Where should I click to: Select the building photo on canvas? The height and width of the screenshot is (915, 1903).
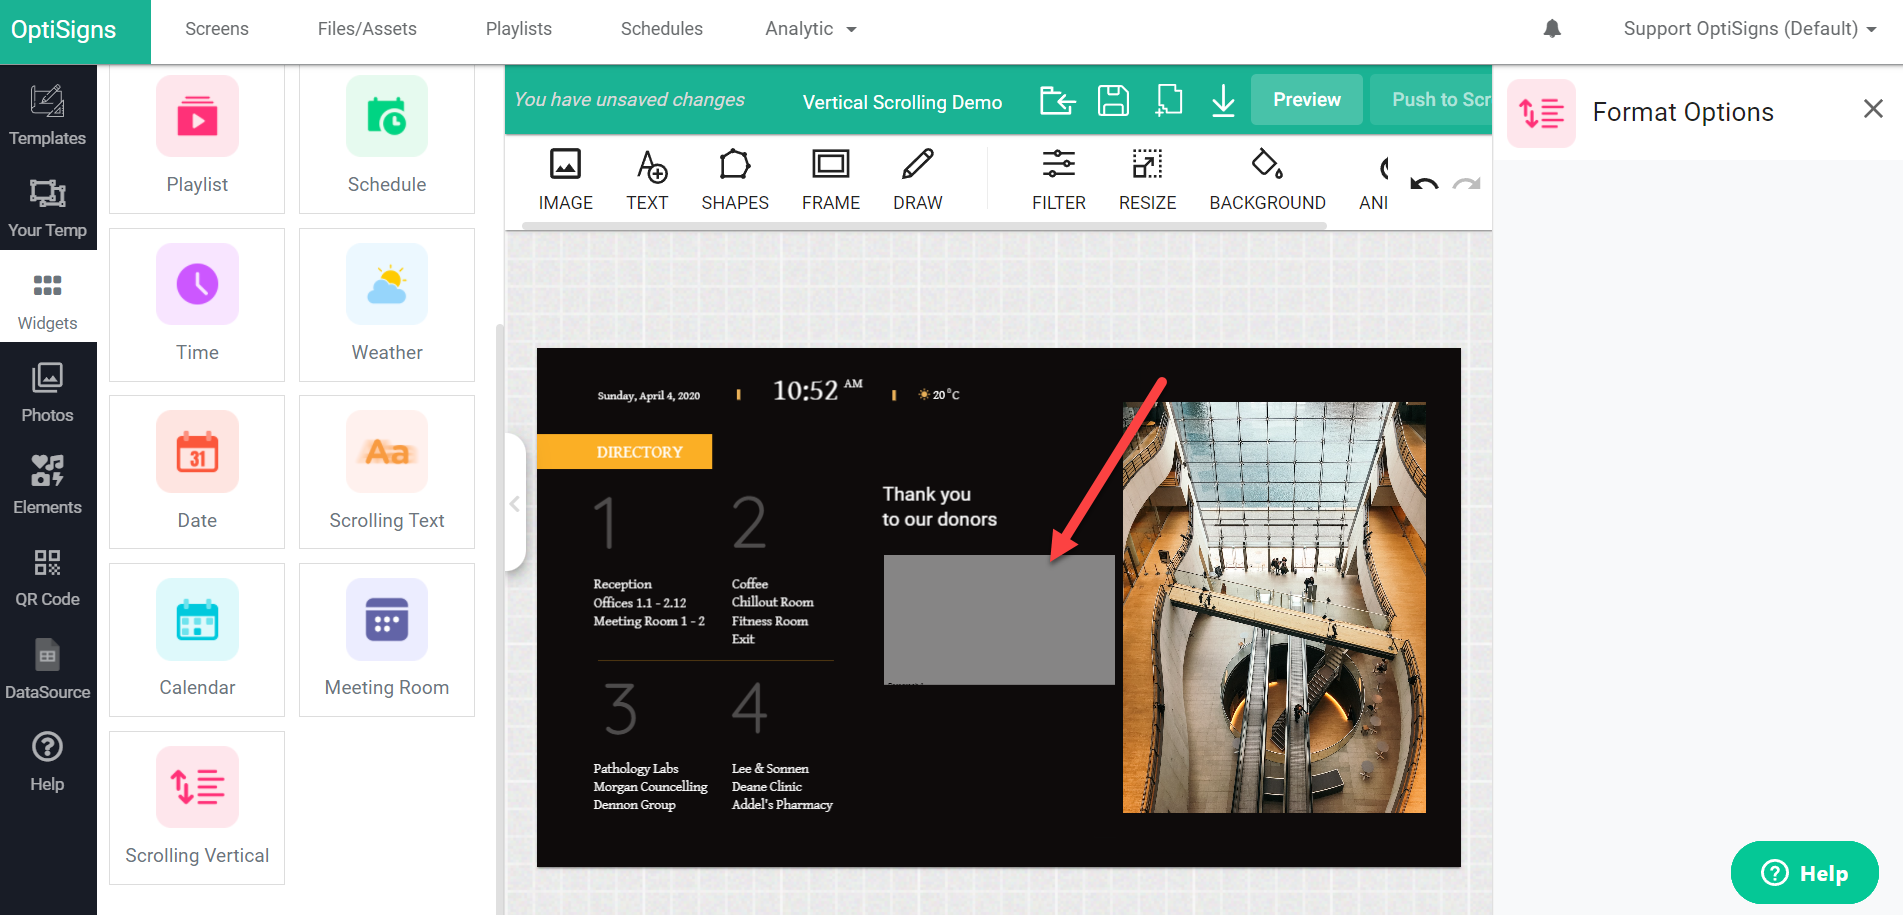(1273, 607)
